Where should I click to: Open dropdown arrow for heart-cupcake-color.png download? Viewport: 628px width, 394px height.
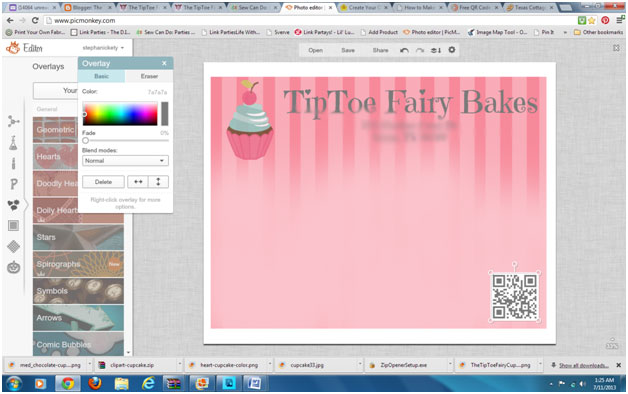[270, 365]
